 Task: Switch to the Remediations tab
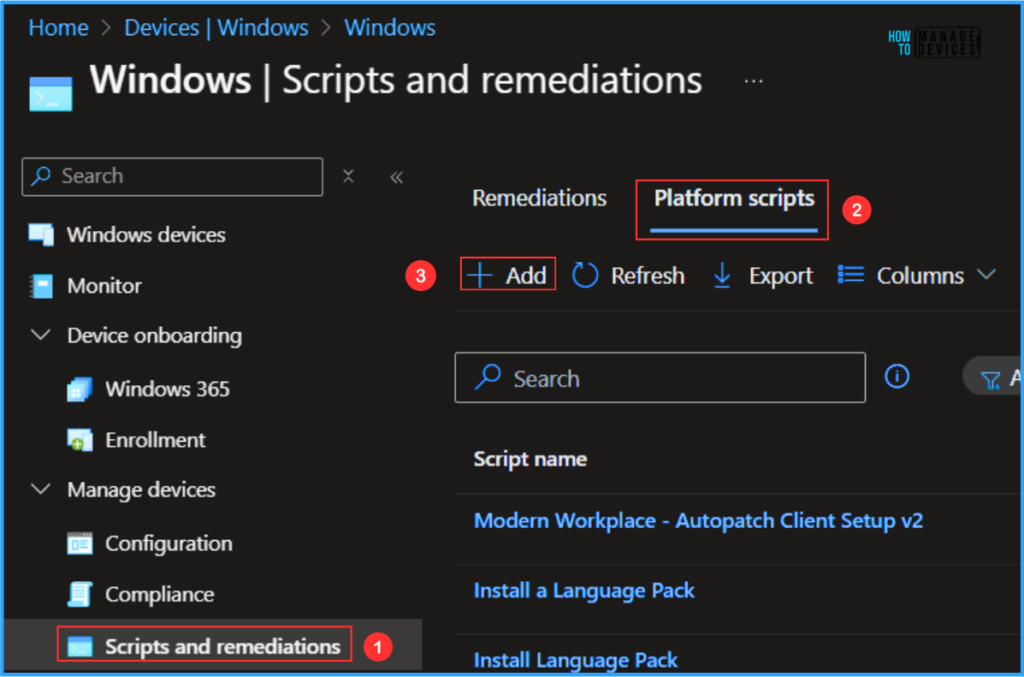[x=539, y=198]
